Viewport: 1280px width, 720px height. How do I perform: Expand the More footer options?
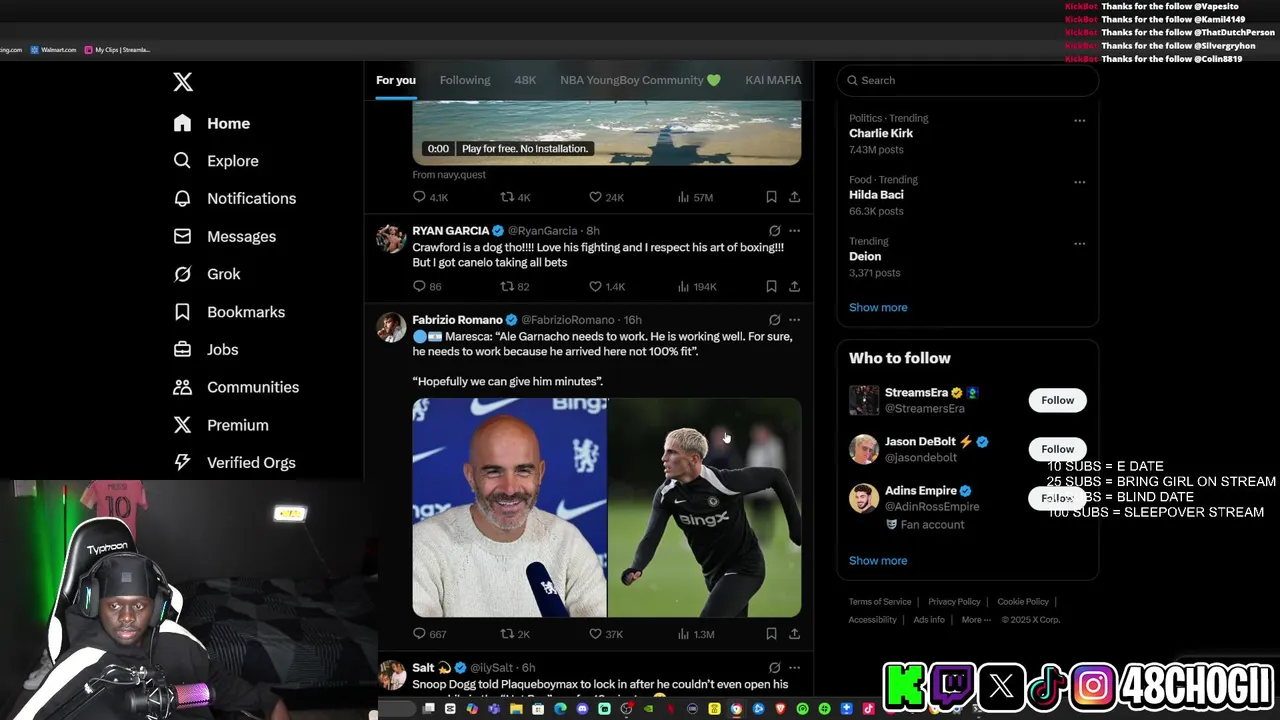(x=975, y=620)
